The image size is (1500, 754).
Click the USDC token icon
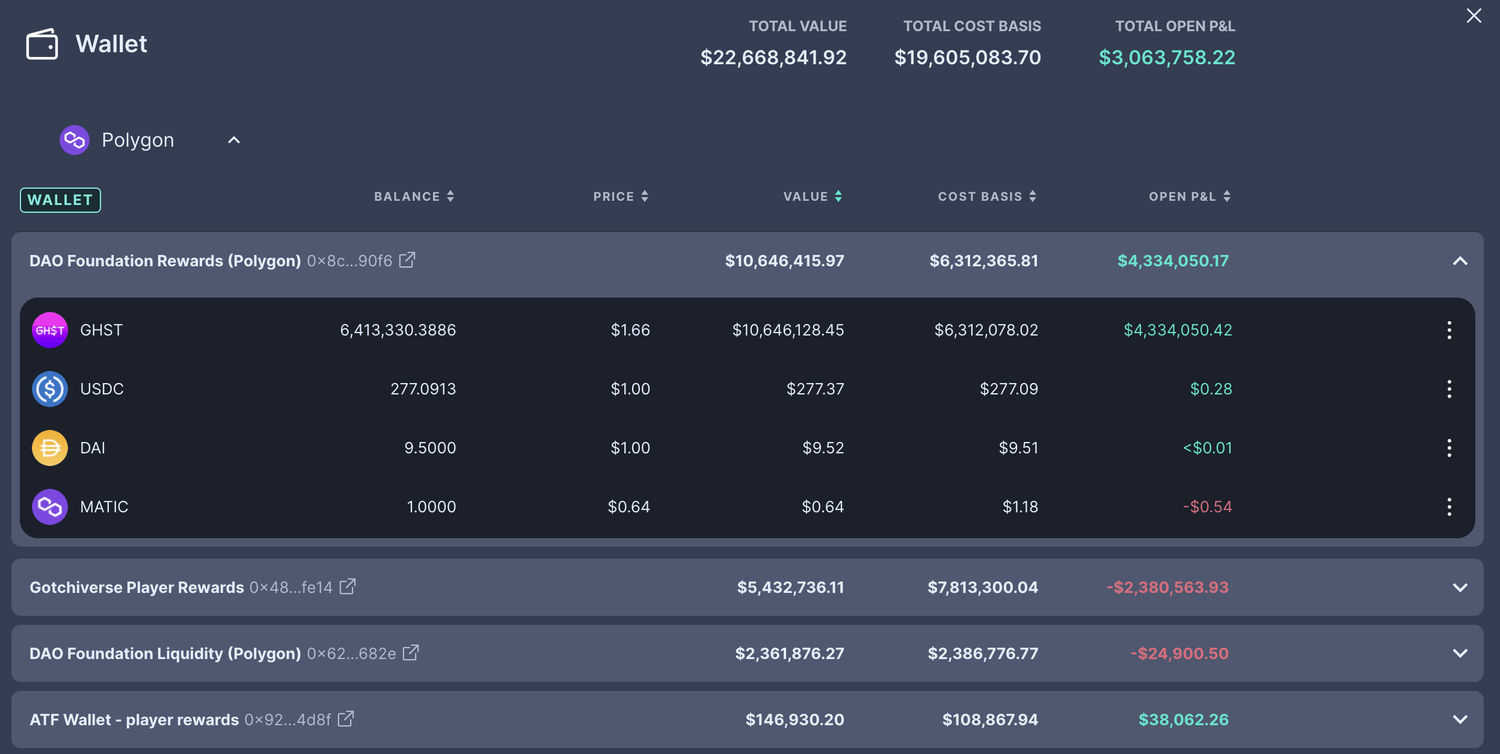click(50, 389)
